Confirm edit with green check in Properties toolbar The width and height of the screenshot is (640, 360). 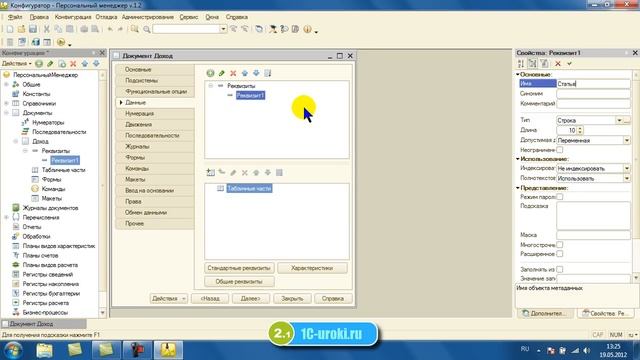[569, 64]
